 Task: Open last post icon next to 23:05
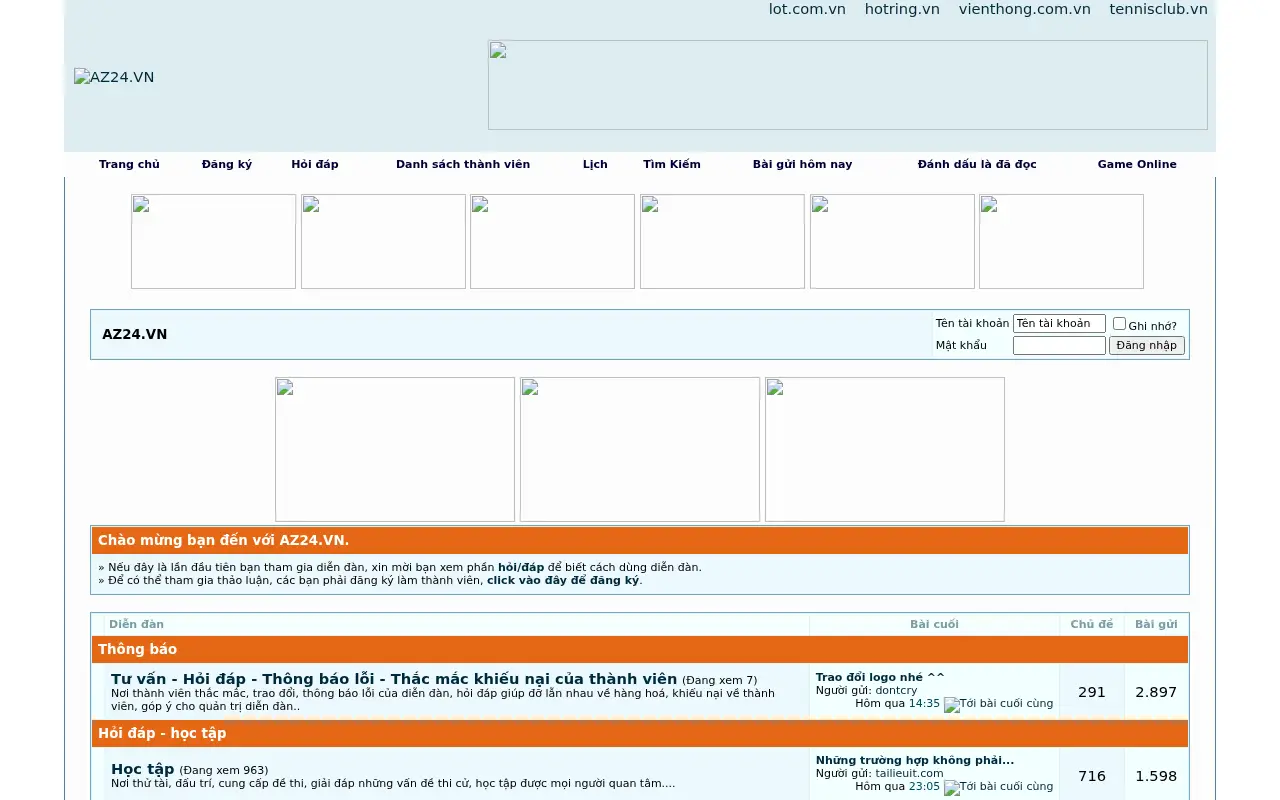(x=998, y=787)
